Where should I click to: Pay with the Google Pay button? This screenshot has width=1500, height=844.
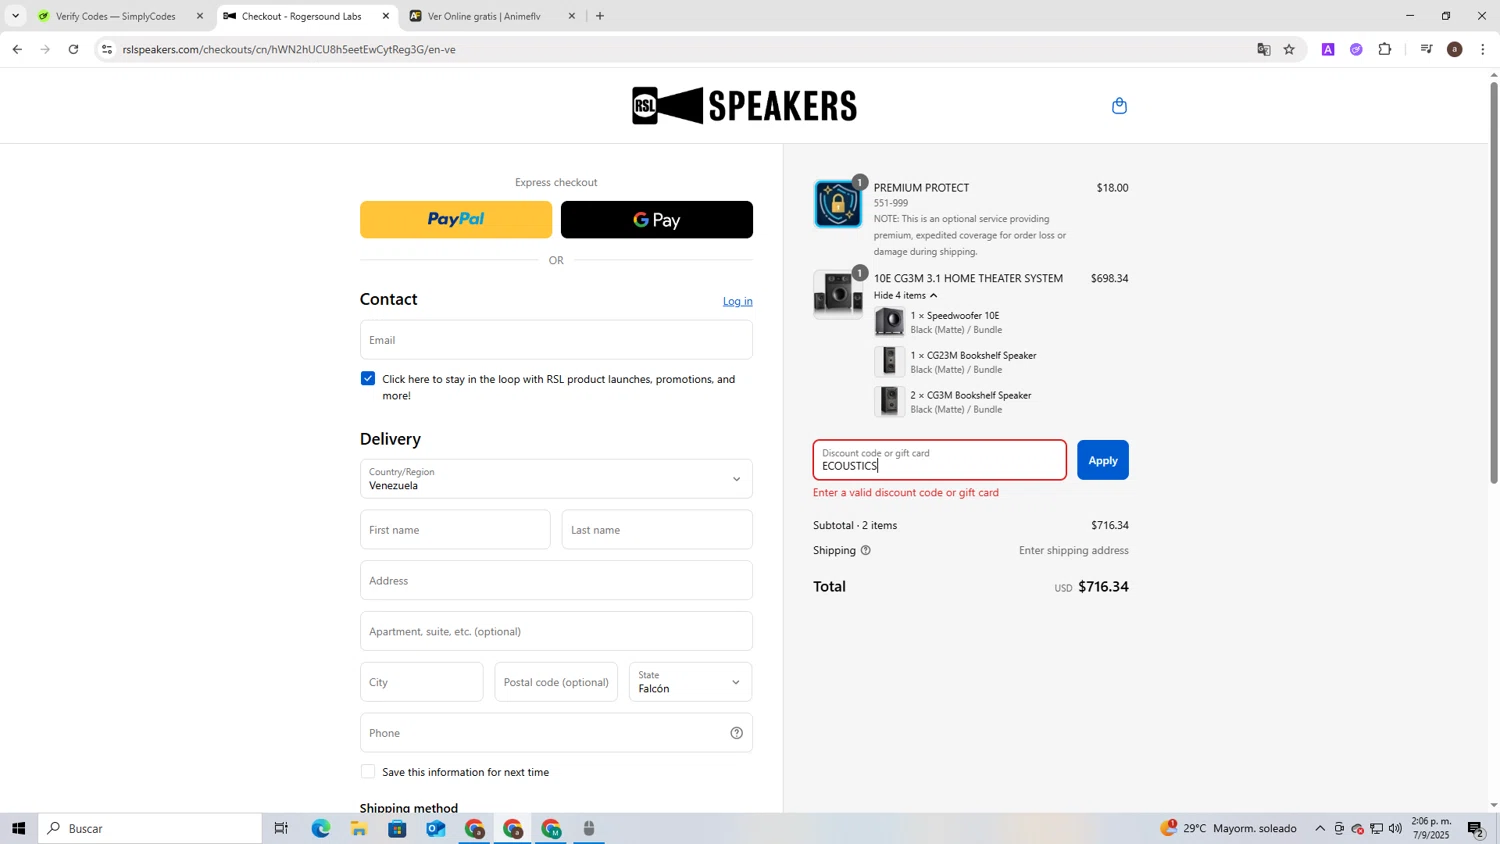pos(657,220)
